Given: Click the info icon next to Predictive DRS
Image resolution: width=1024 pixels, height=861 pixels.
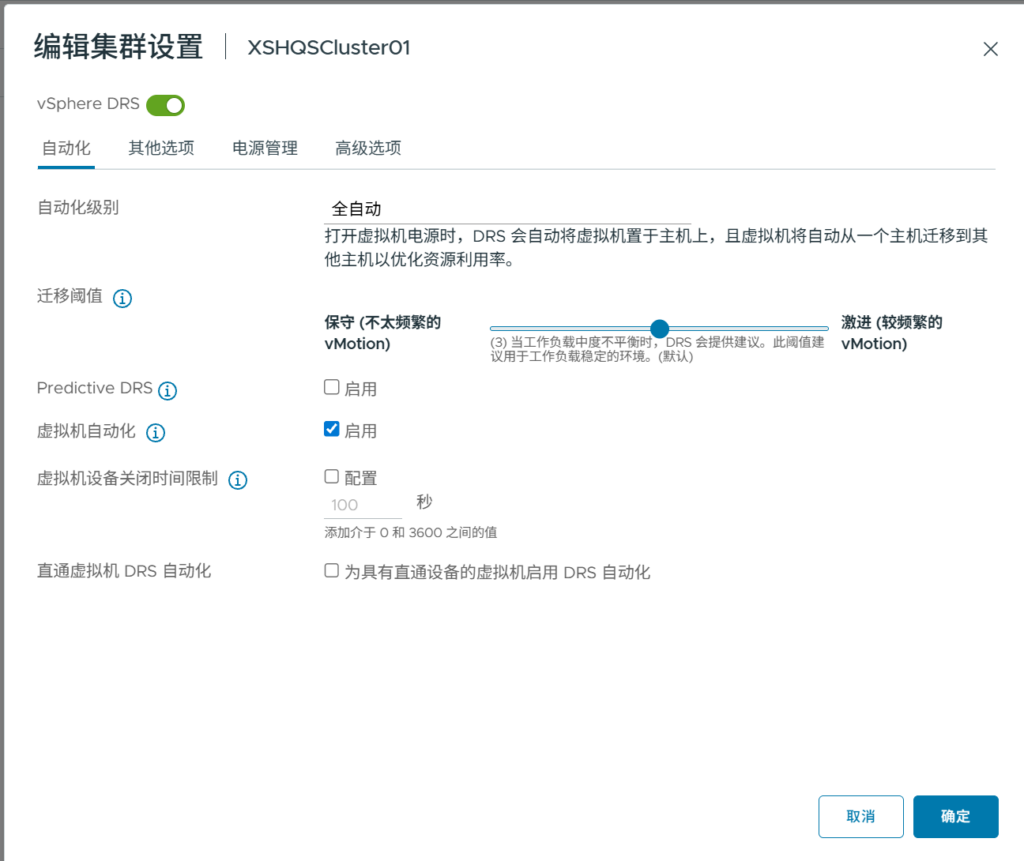Looking at the screenshot, I should pyautogui.click(x=168, y=390).
